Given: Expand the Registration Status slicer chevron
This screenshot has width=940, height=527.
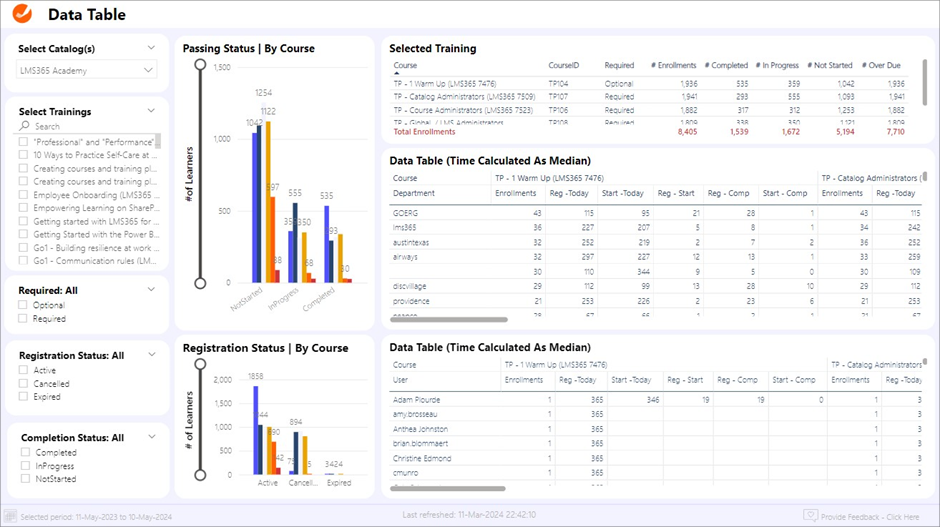Looking at the screenshot, I should (x=151, y=354).
